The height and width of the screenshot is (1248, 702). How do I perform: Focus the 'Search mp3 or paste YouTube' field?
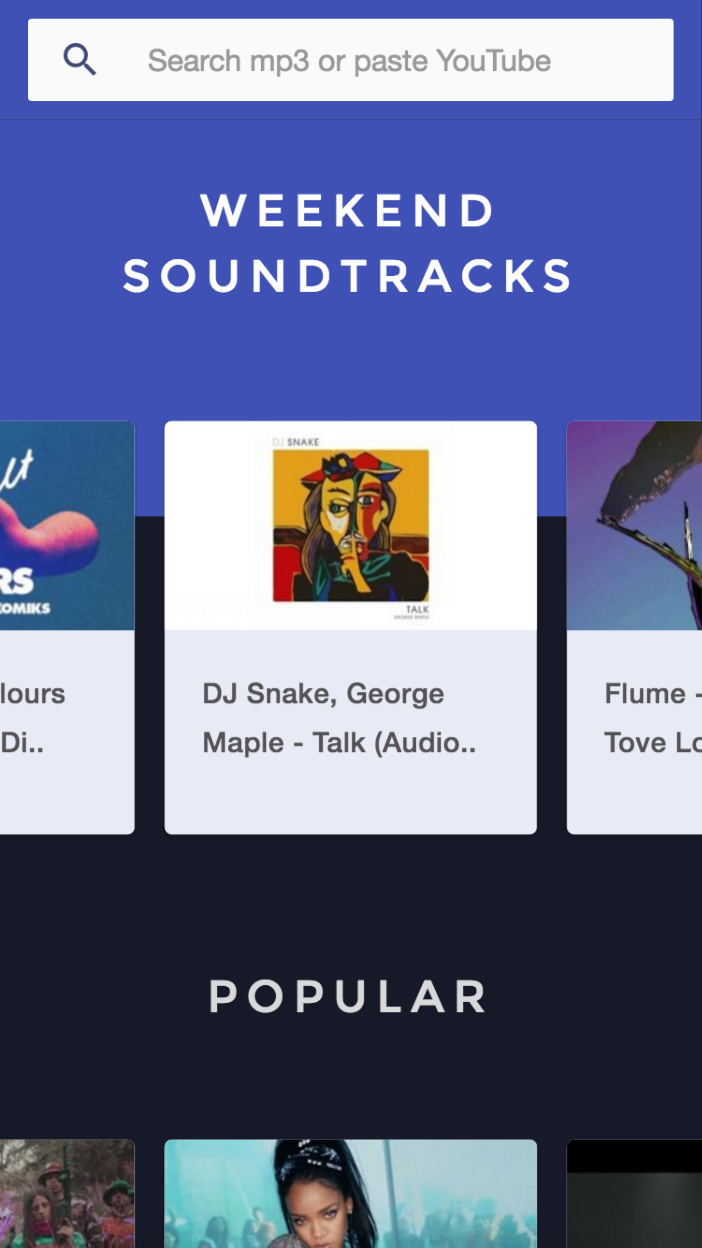[x=350, y=60]
